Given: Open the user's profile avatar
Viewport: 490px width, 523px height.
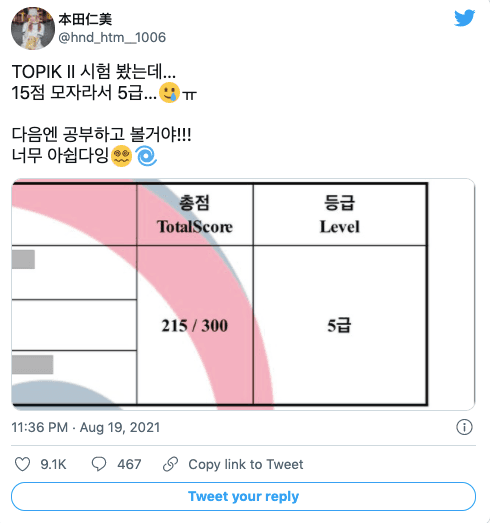Looking at the screenshot, I should pyautogui.click(x=33, y=28).
